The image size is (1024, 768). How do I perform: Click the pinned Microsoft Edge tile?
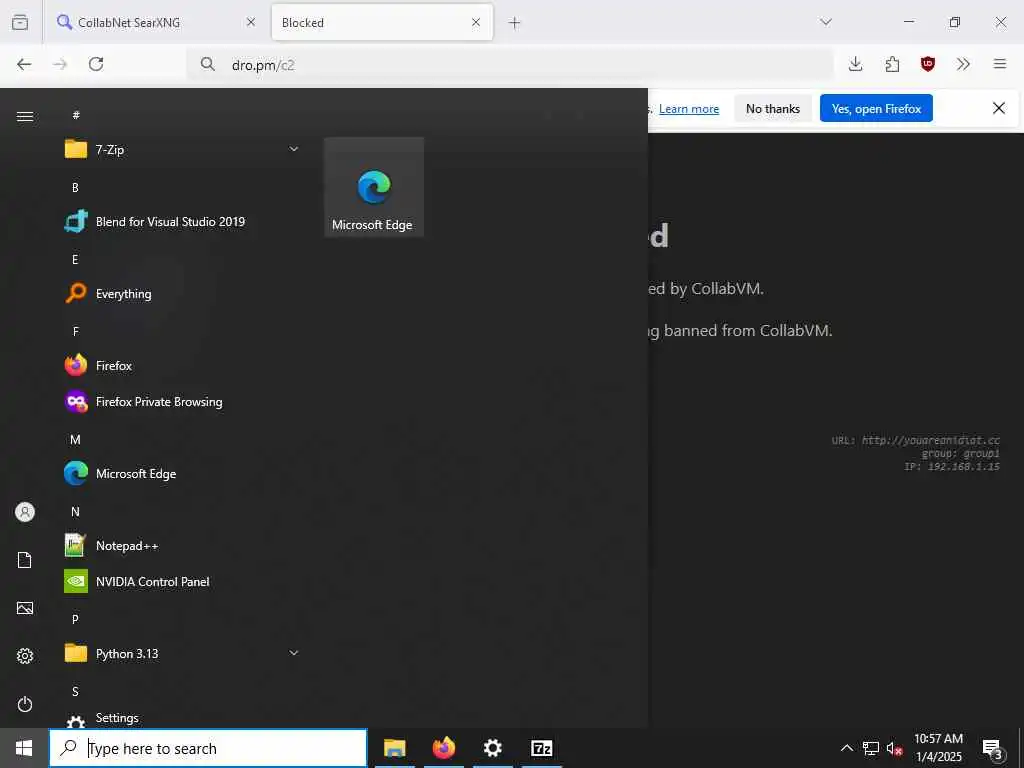pos(374,187)
